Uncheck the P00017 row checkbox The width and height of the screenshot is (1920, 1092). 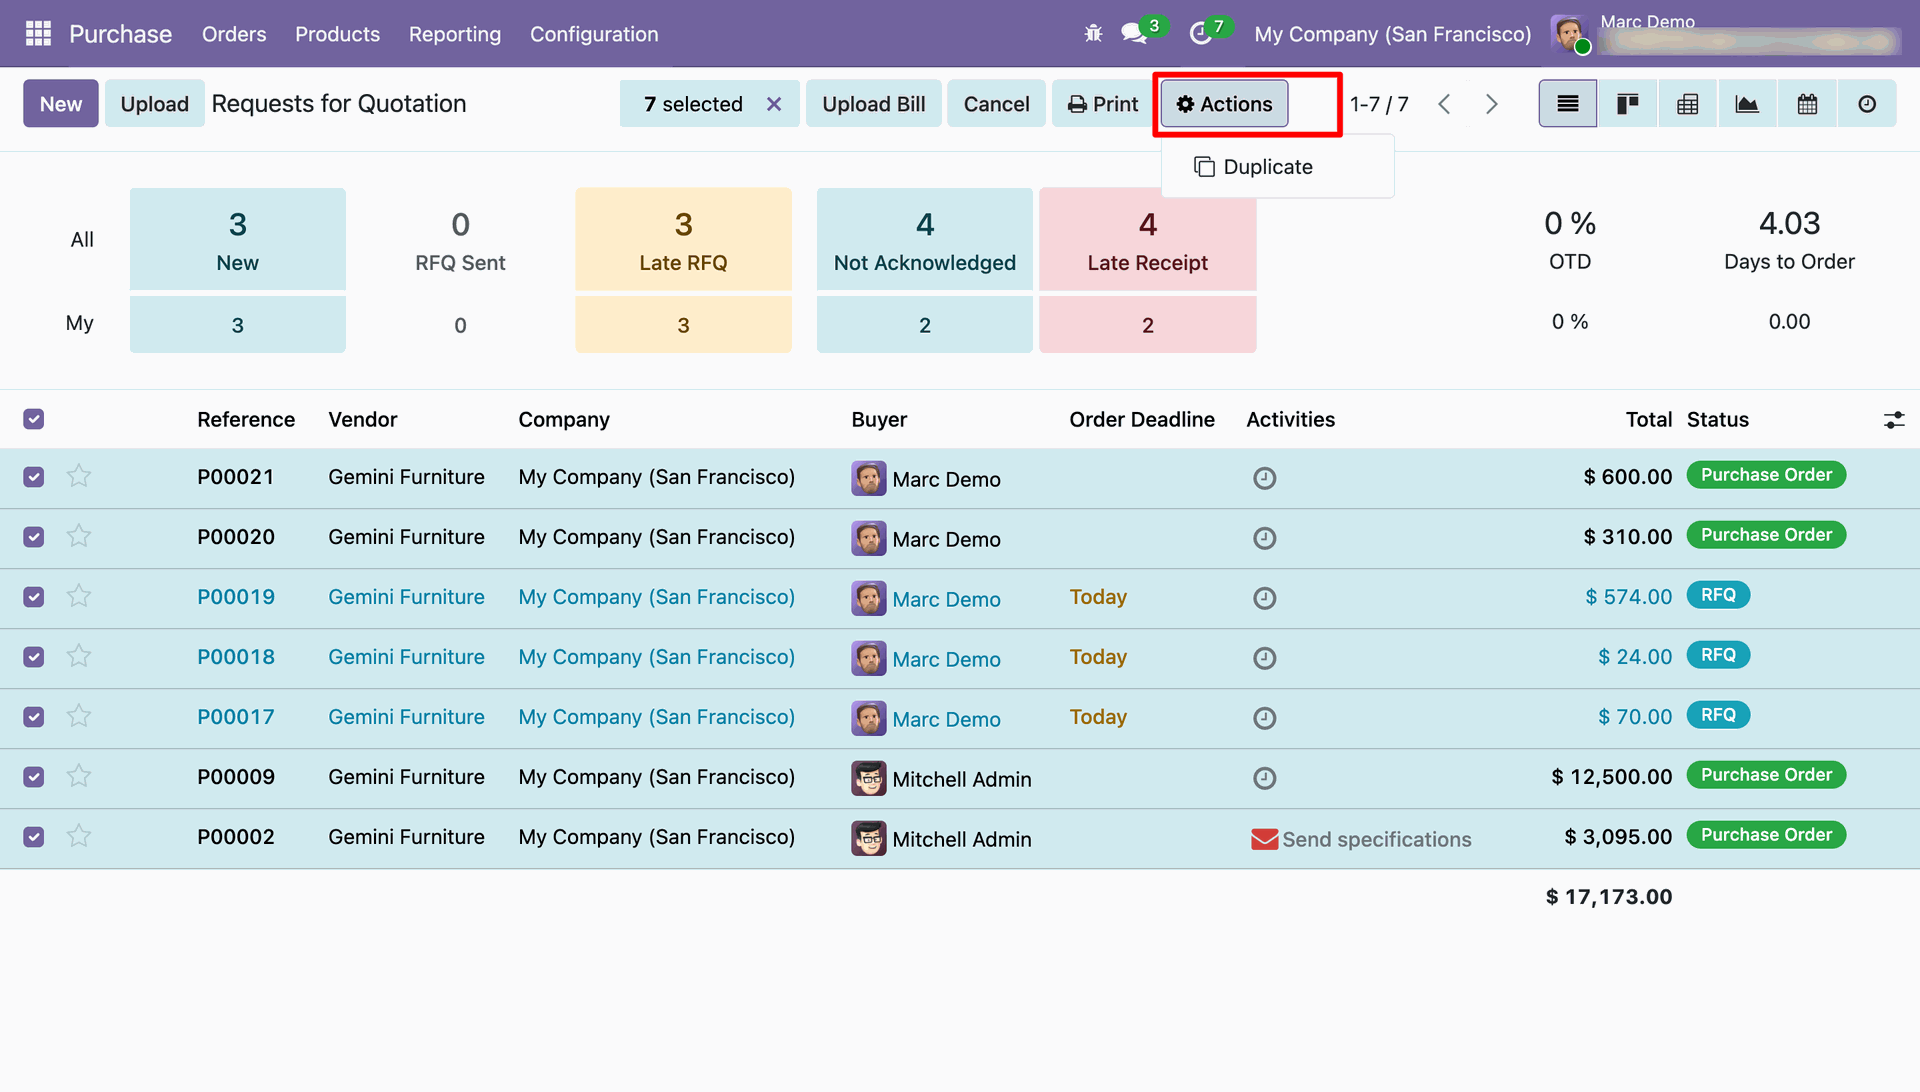(34, 717)
